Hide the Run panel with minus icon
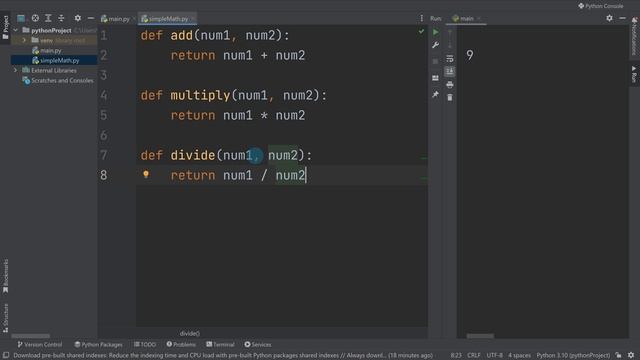 [622, 18]
